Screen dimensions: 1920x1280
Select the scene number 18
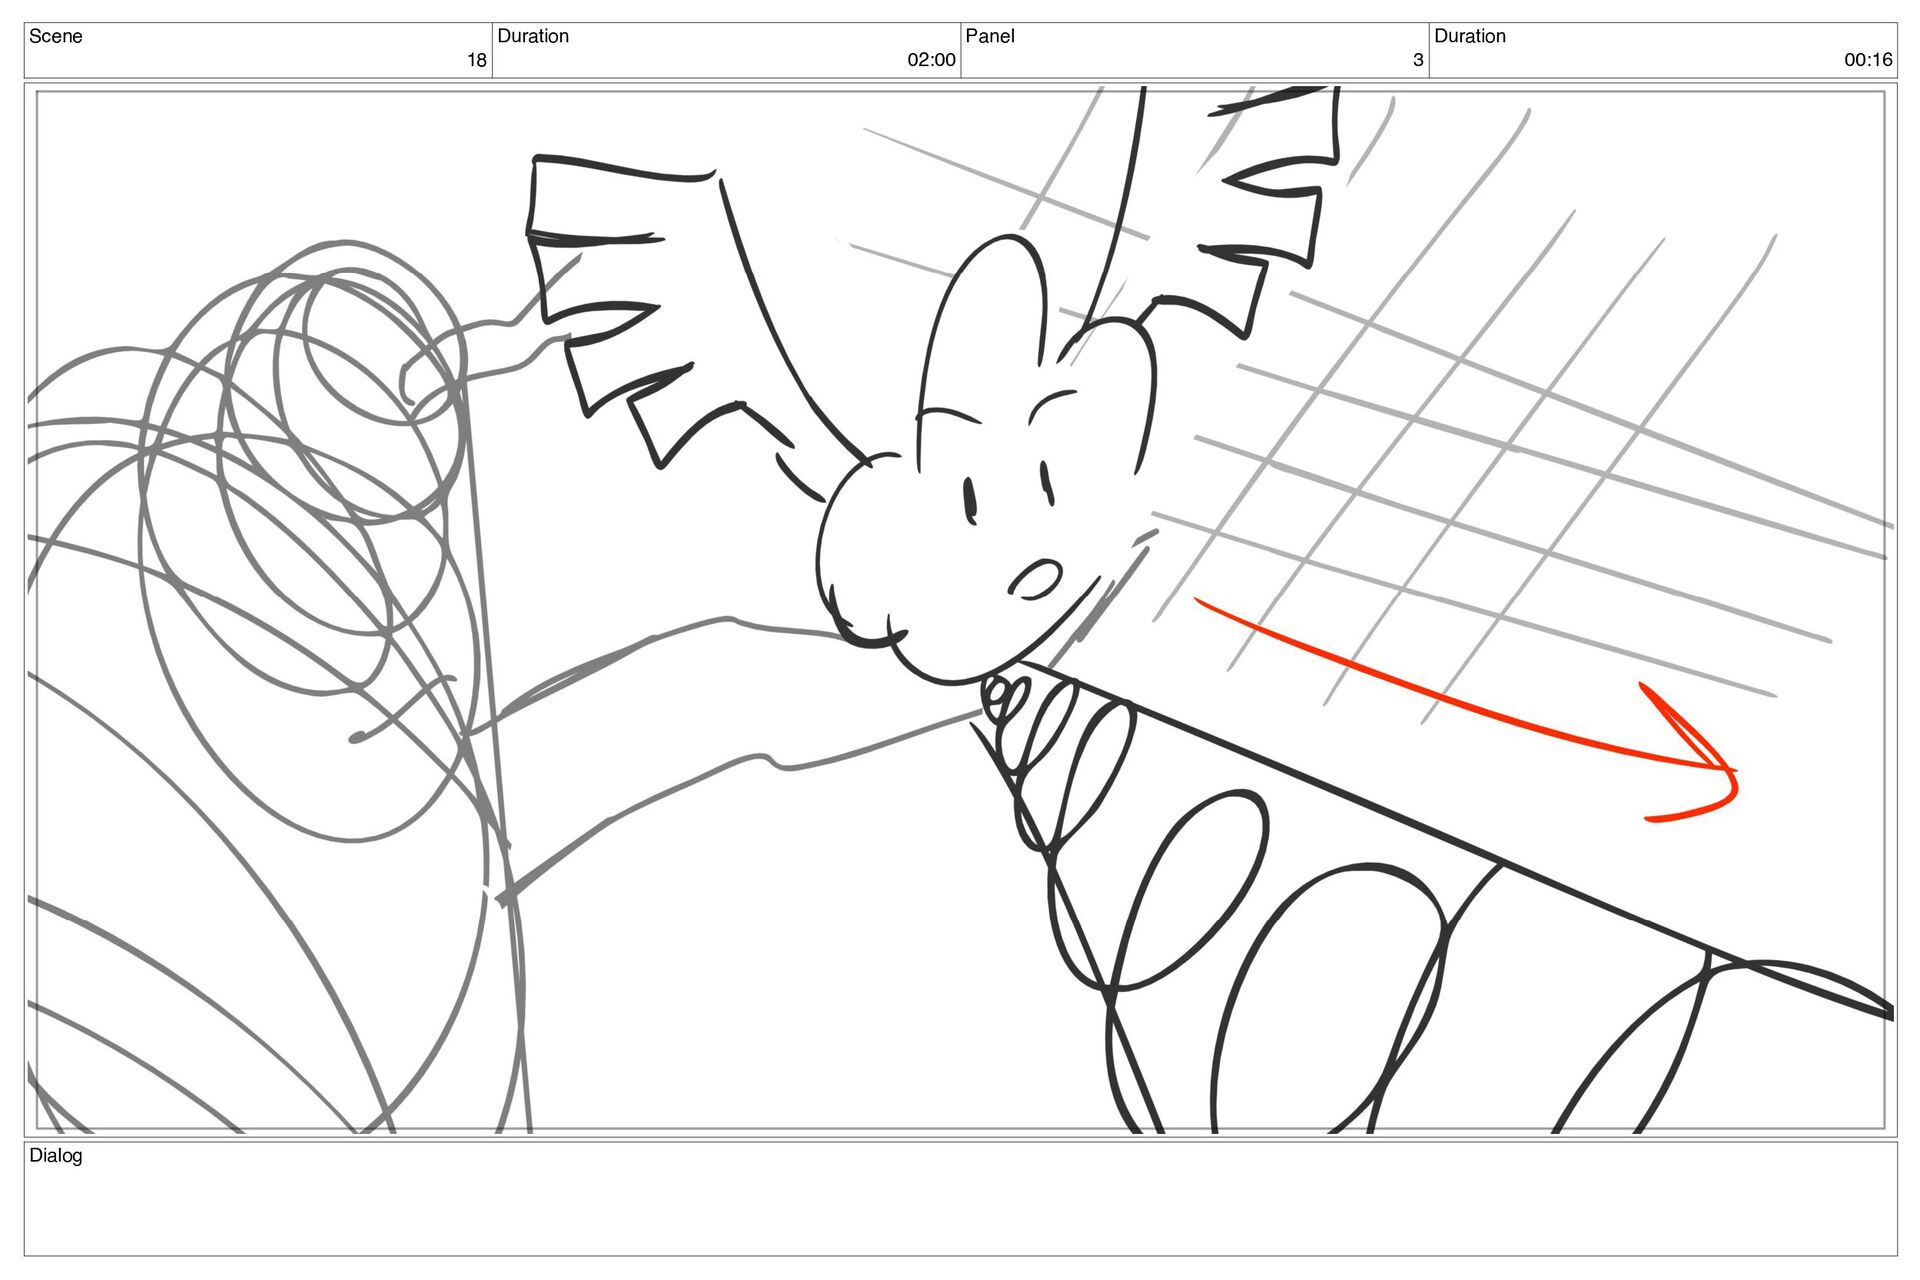pyautogui.click(x=477, y=60)
